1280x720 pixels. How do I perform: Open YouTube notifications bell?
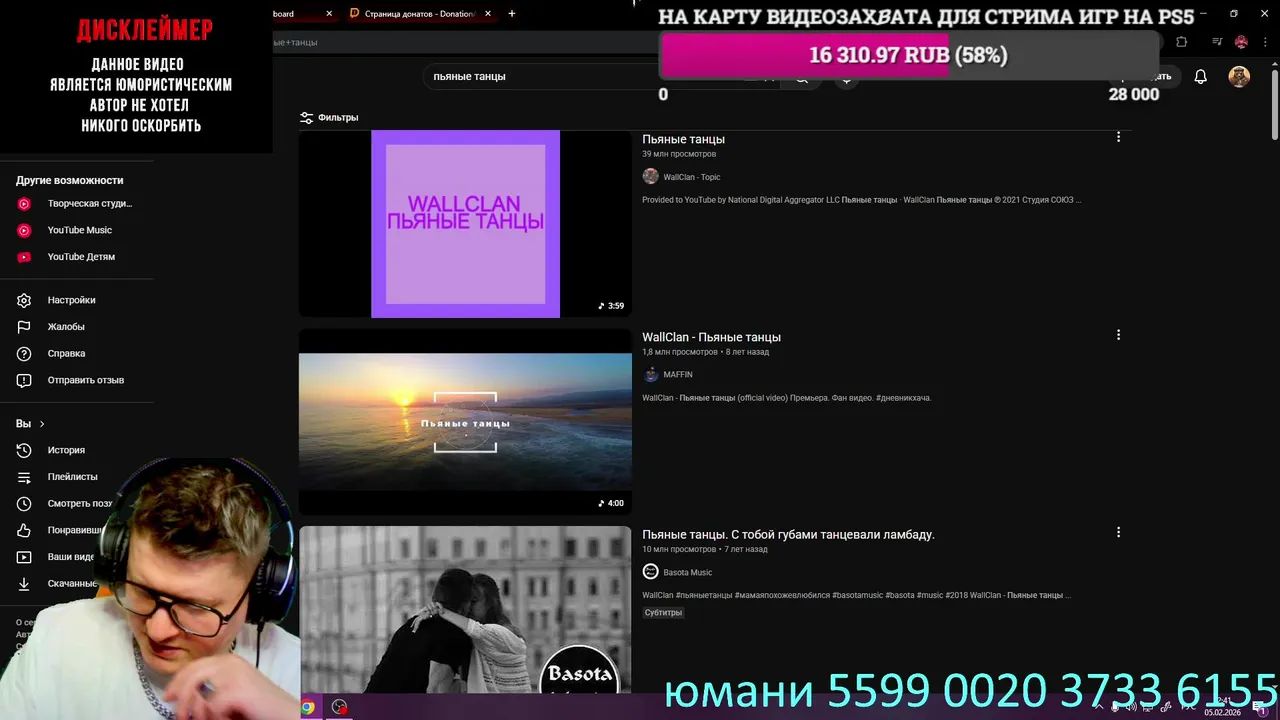click(x=1200, y=77)
